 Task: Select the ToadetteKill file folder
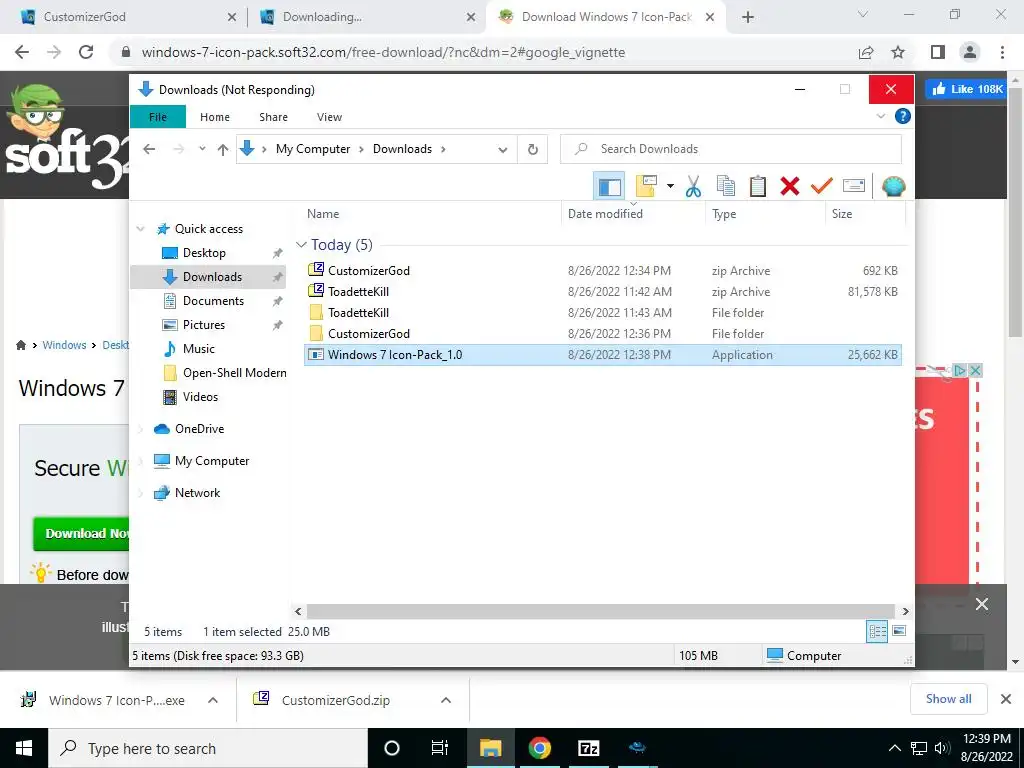603,313
